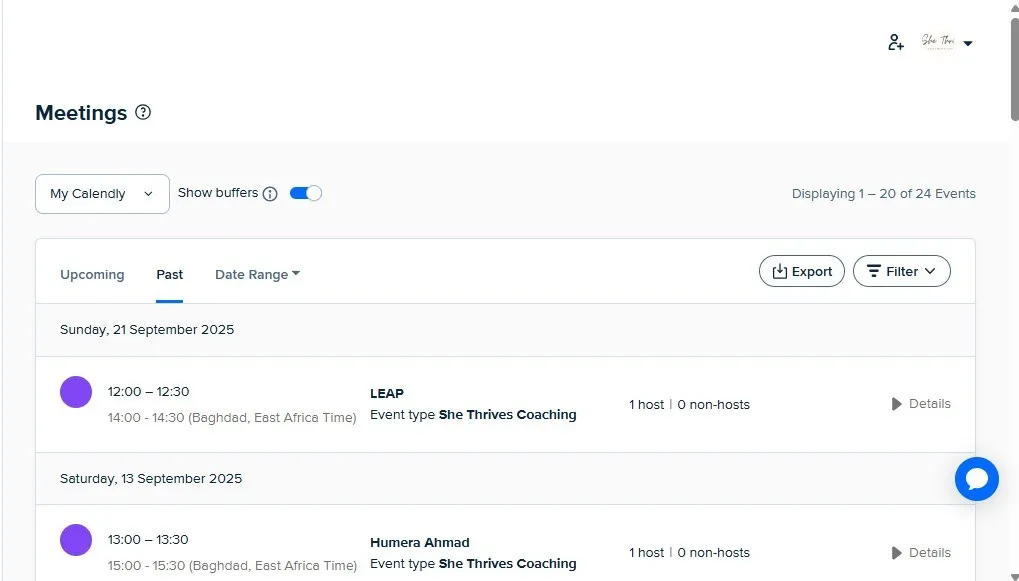Click the Export button

click(802, 271)
